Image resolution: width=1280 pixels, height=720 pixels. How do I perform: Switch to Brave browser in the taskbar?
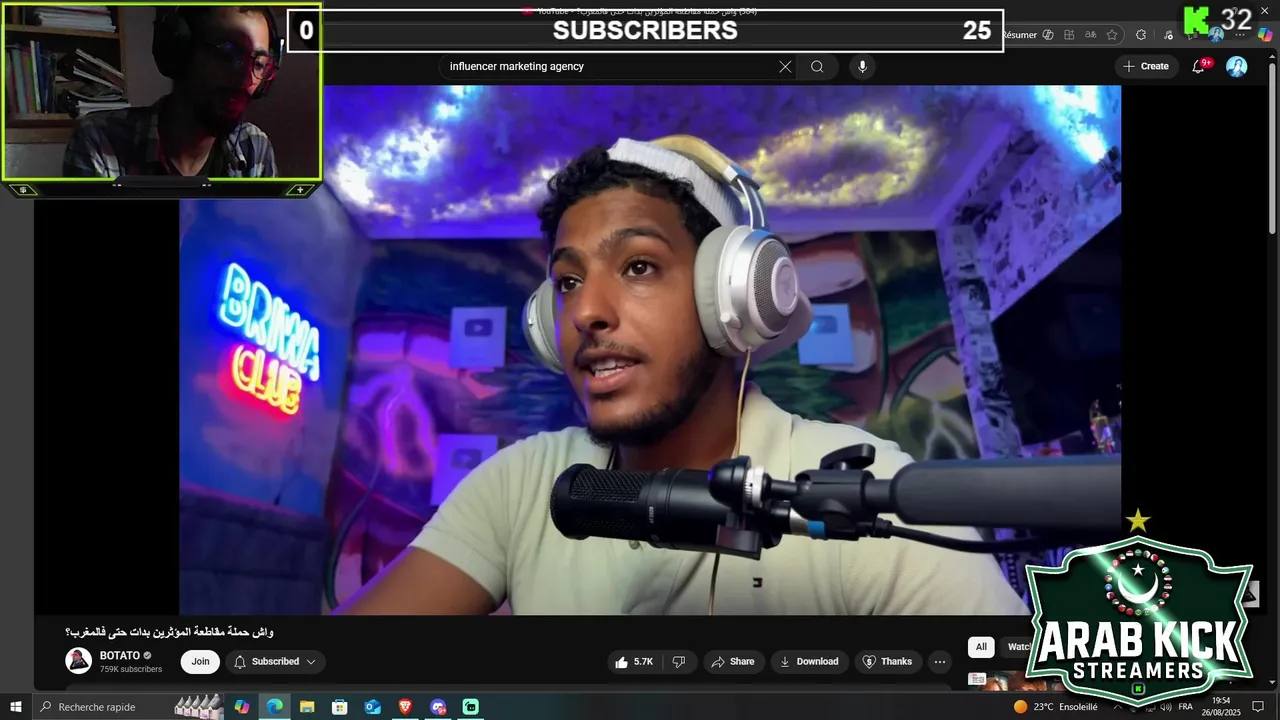405,707
